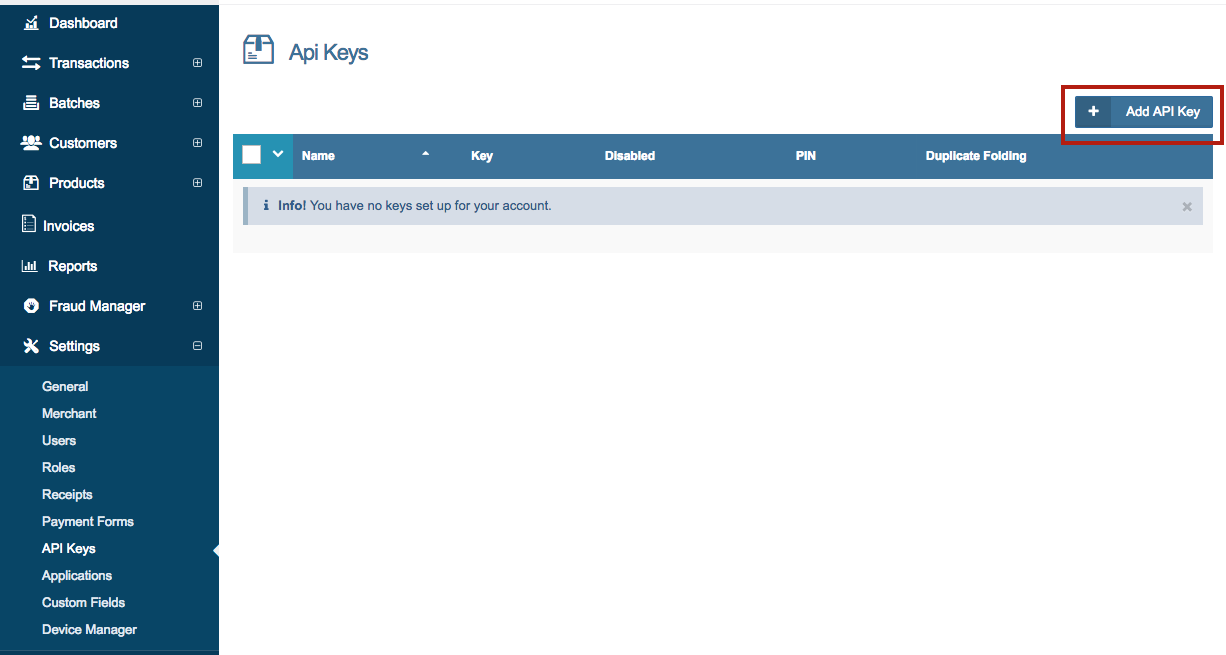Viewport: 1226px width, 655px height.
Task: Click the Fraud Manager shield icon
Action: pos(30,305)
